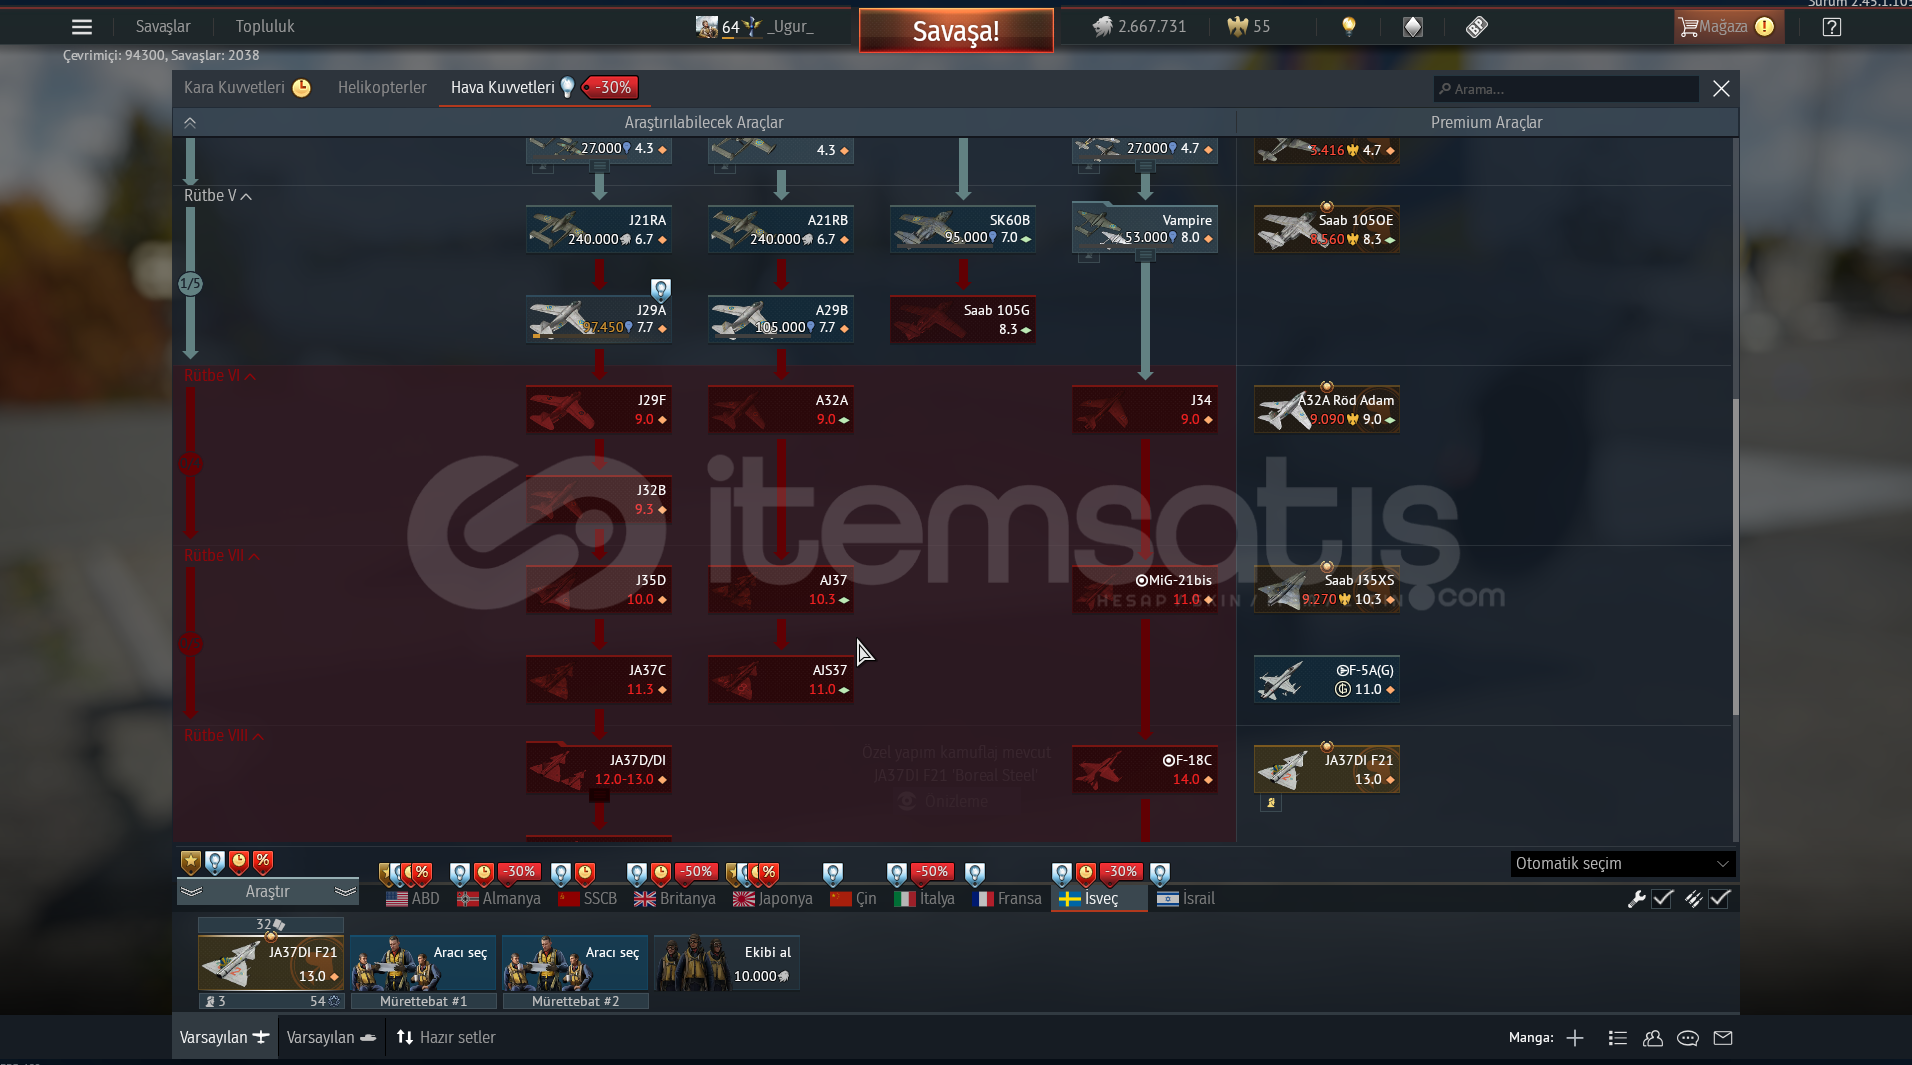Screen dimensions: 1912x1065
Task: Buy a crew with Ekibi al
Action: (727, 963)
